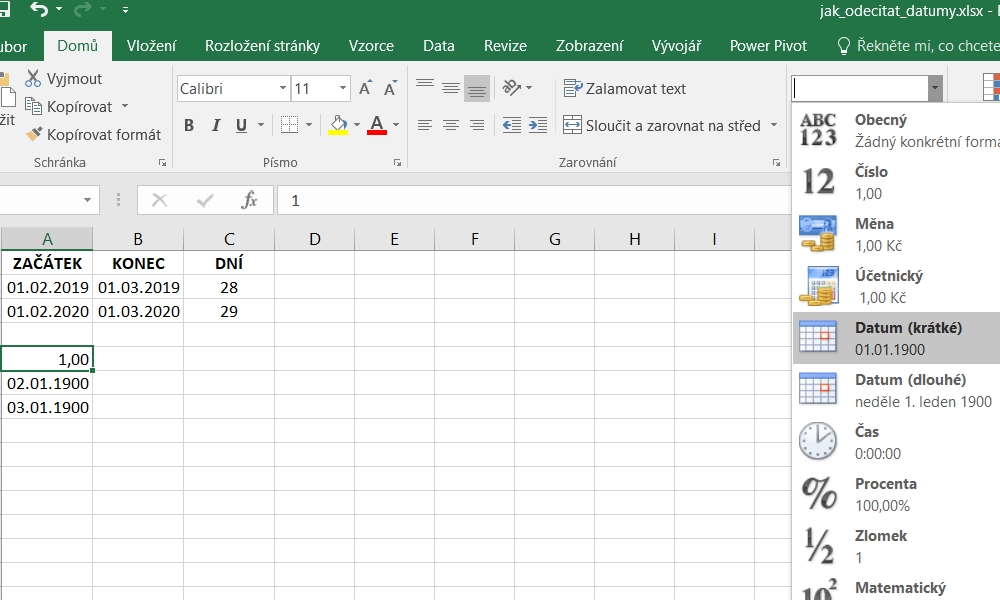The height and width of the screenshot is (600, 1000).
Task: Toggle bold formatting
Action: pos(189,125)
